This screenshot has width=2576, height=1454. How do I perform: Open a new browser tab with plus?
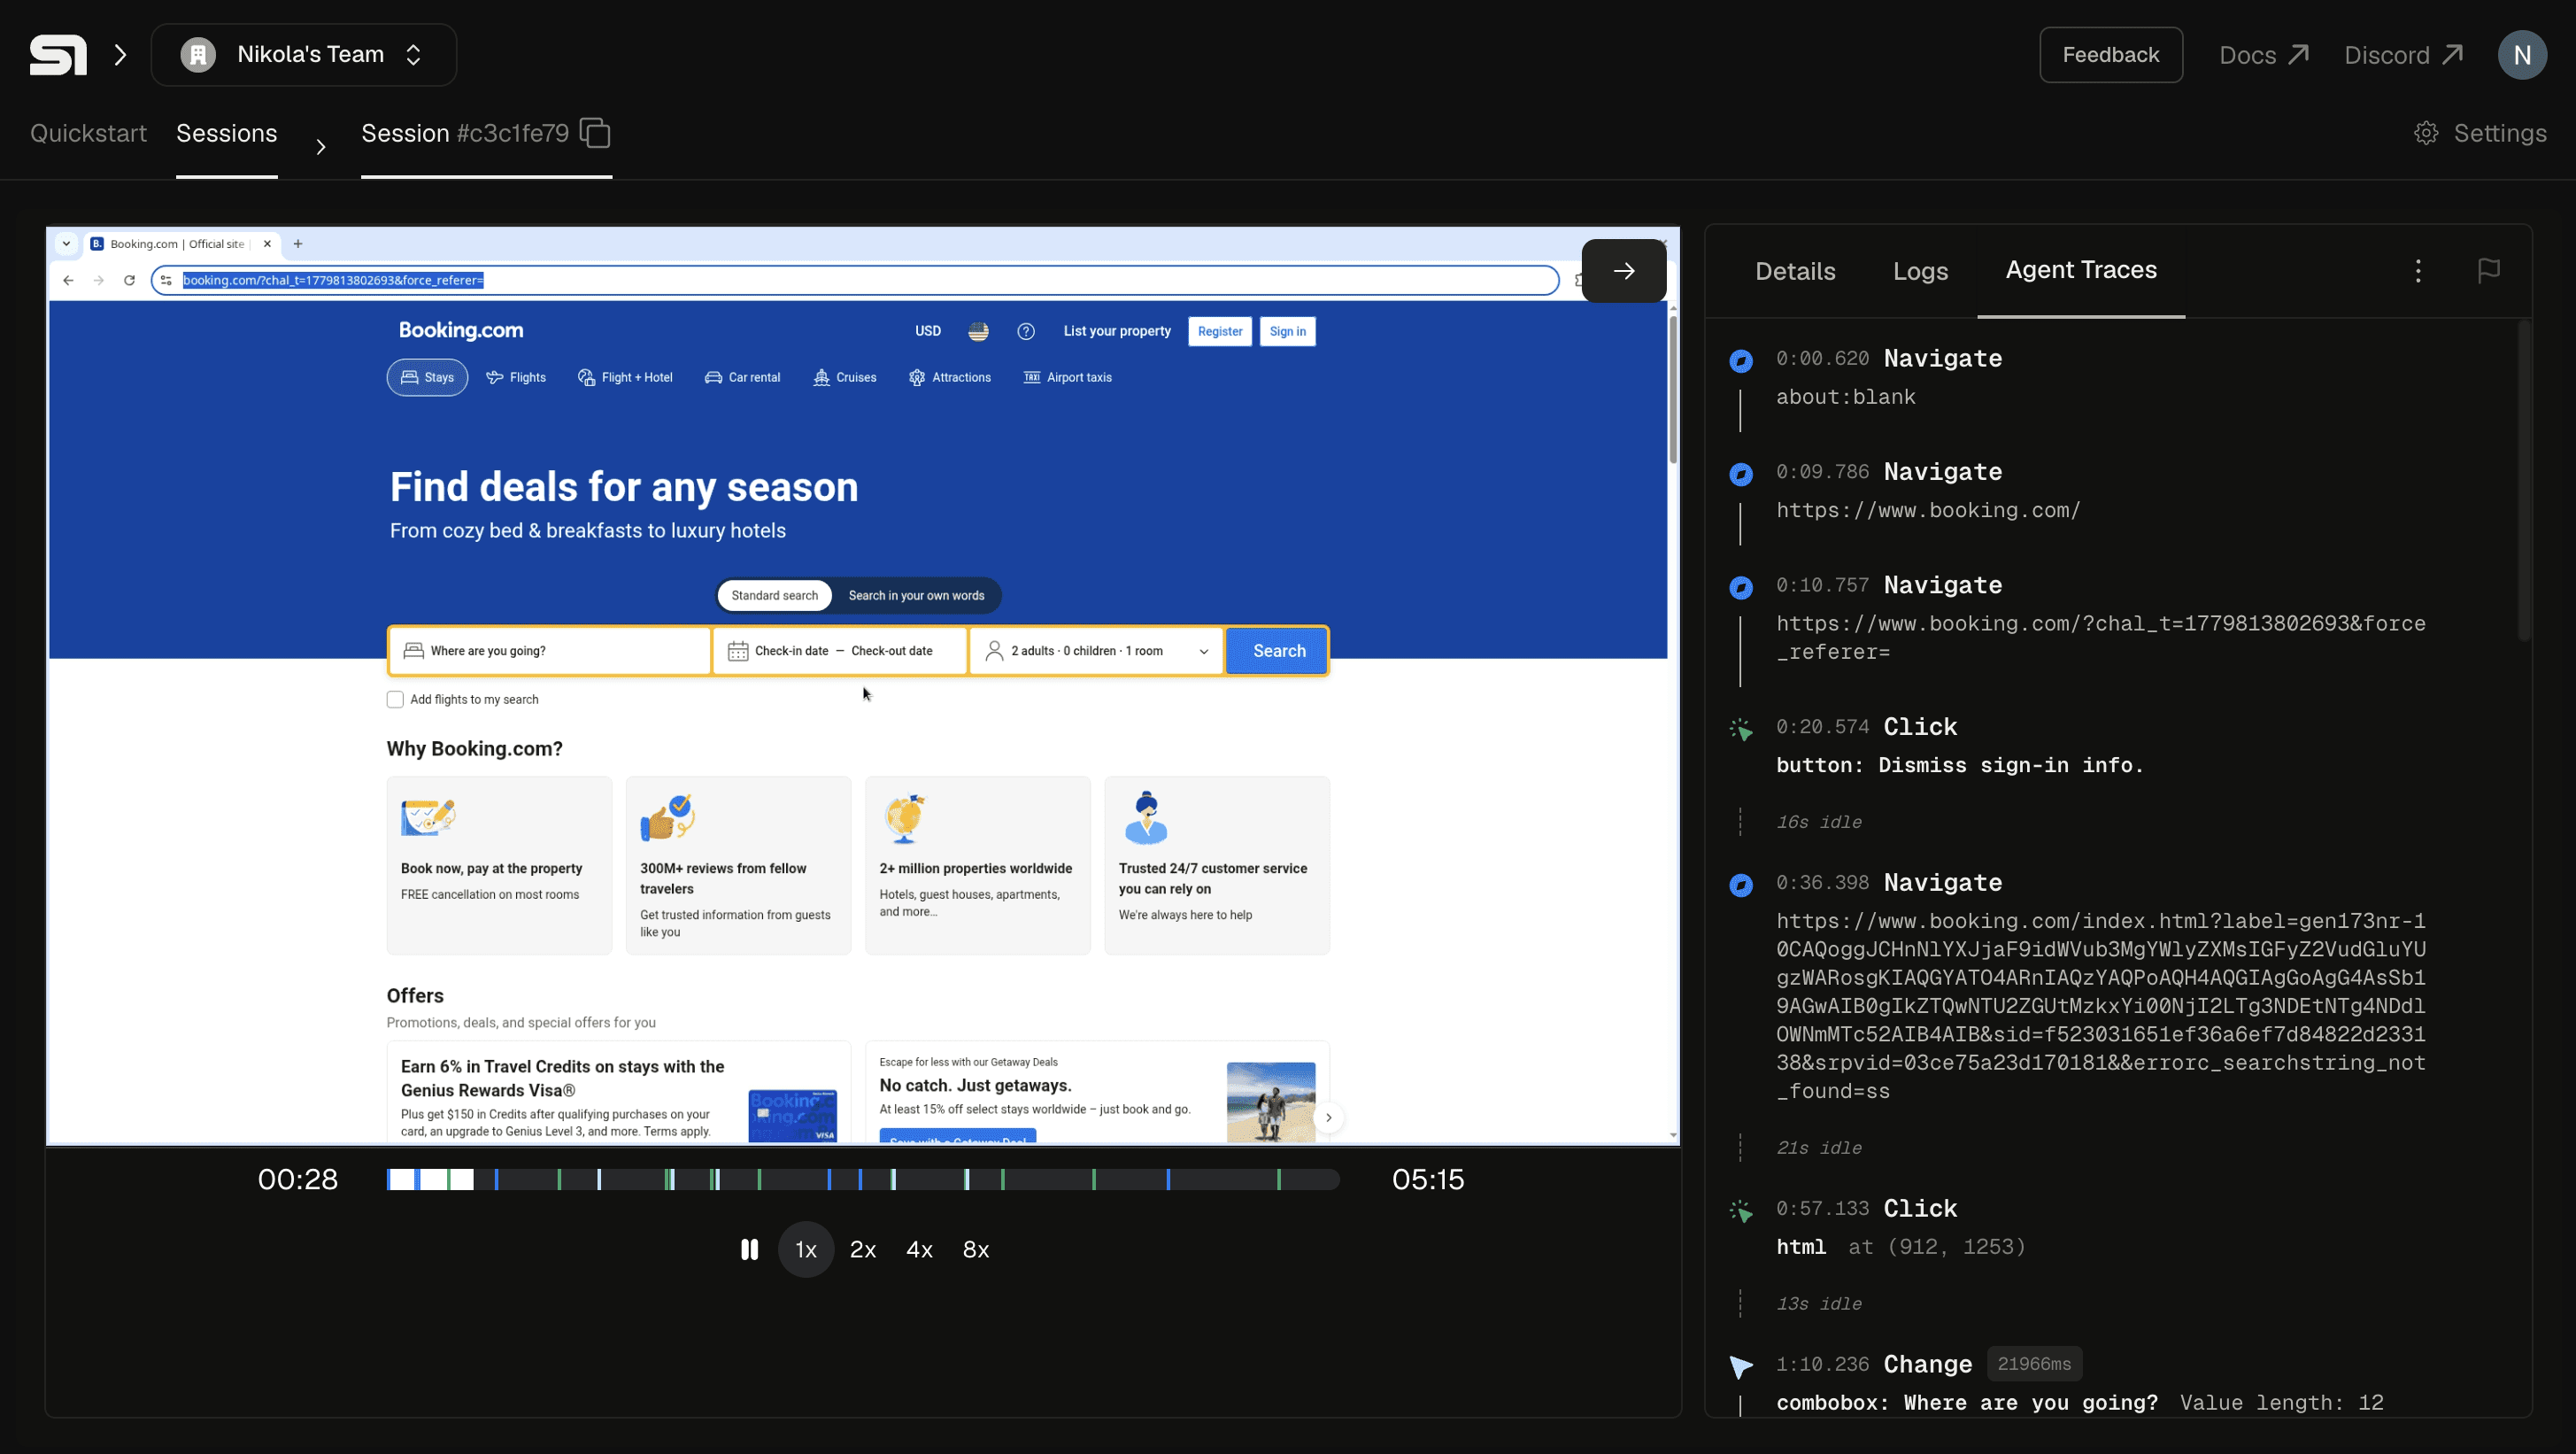click(297, 244)
